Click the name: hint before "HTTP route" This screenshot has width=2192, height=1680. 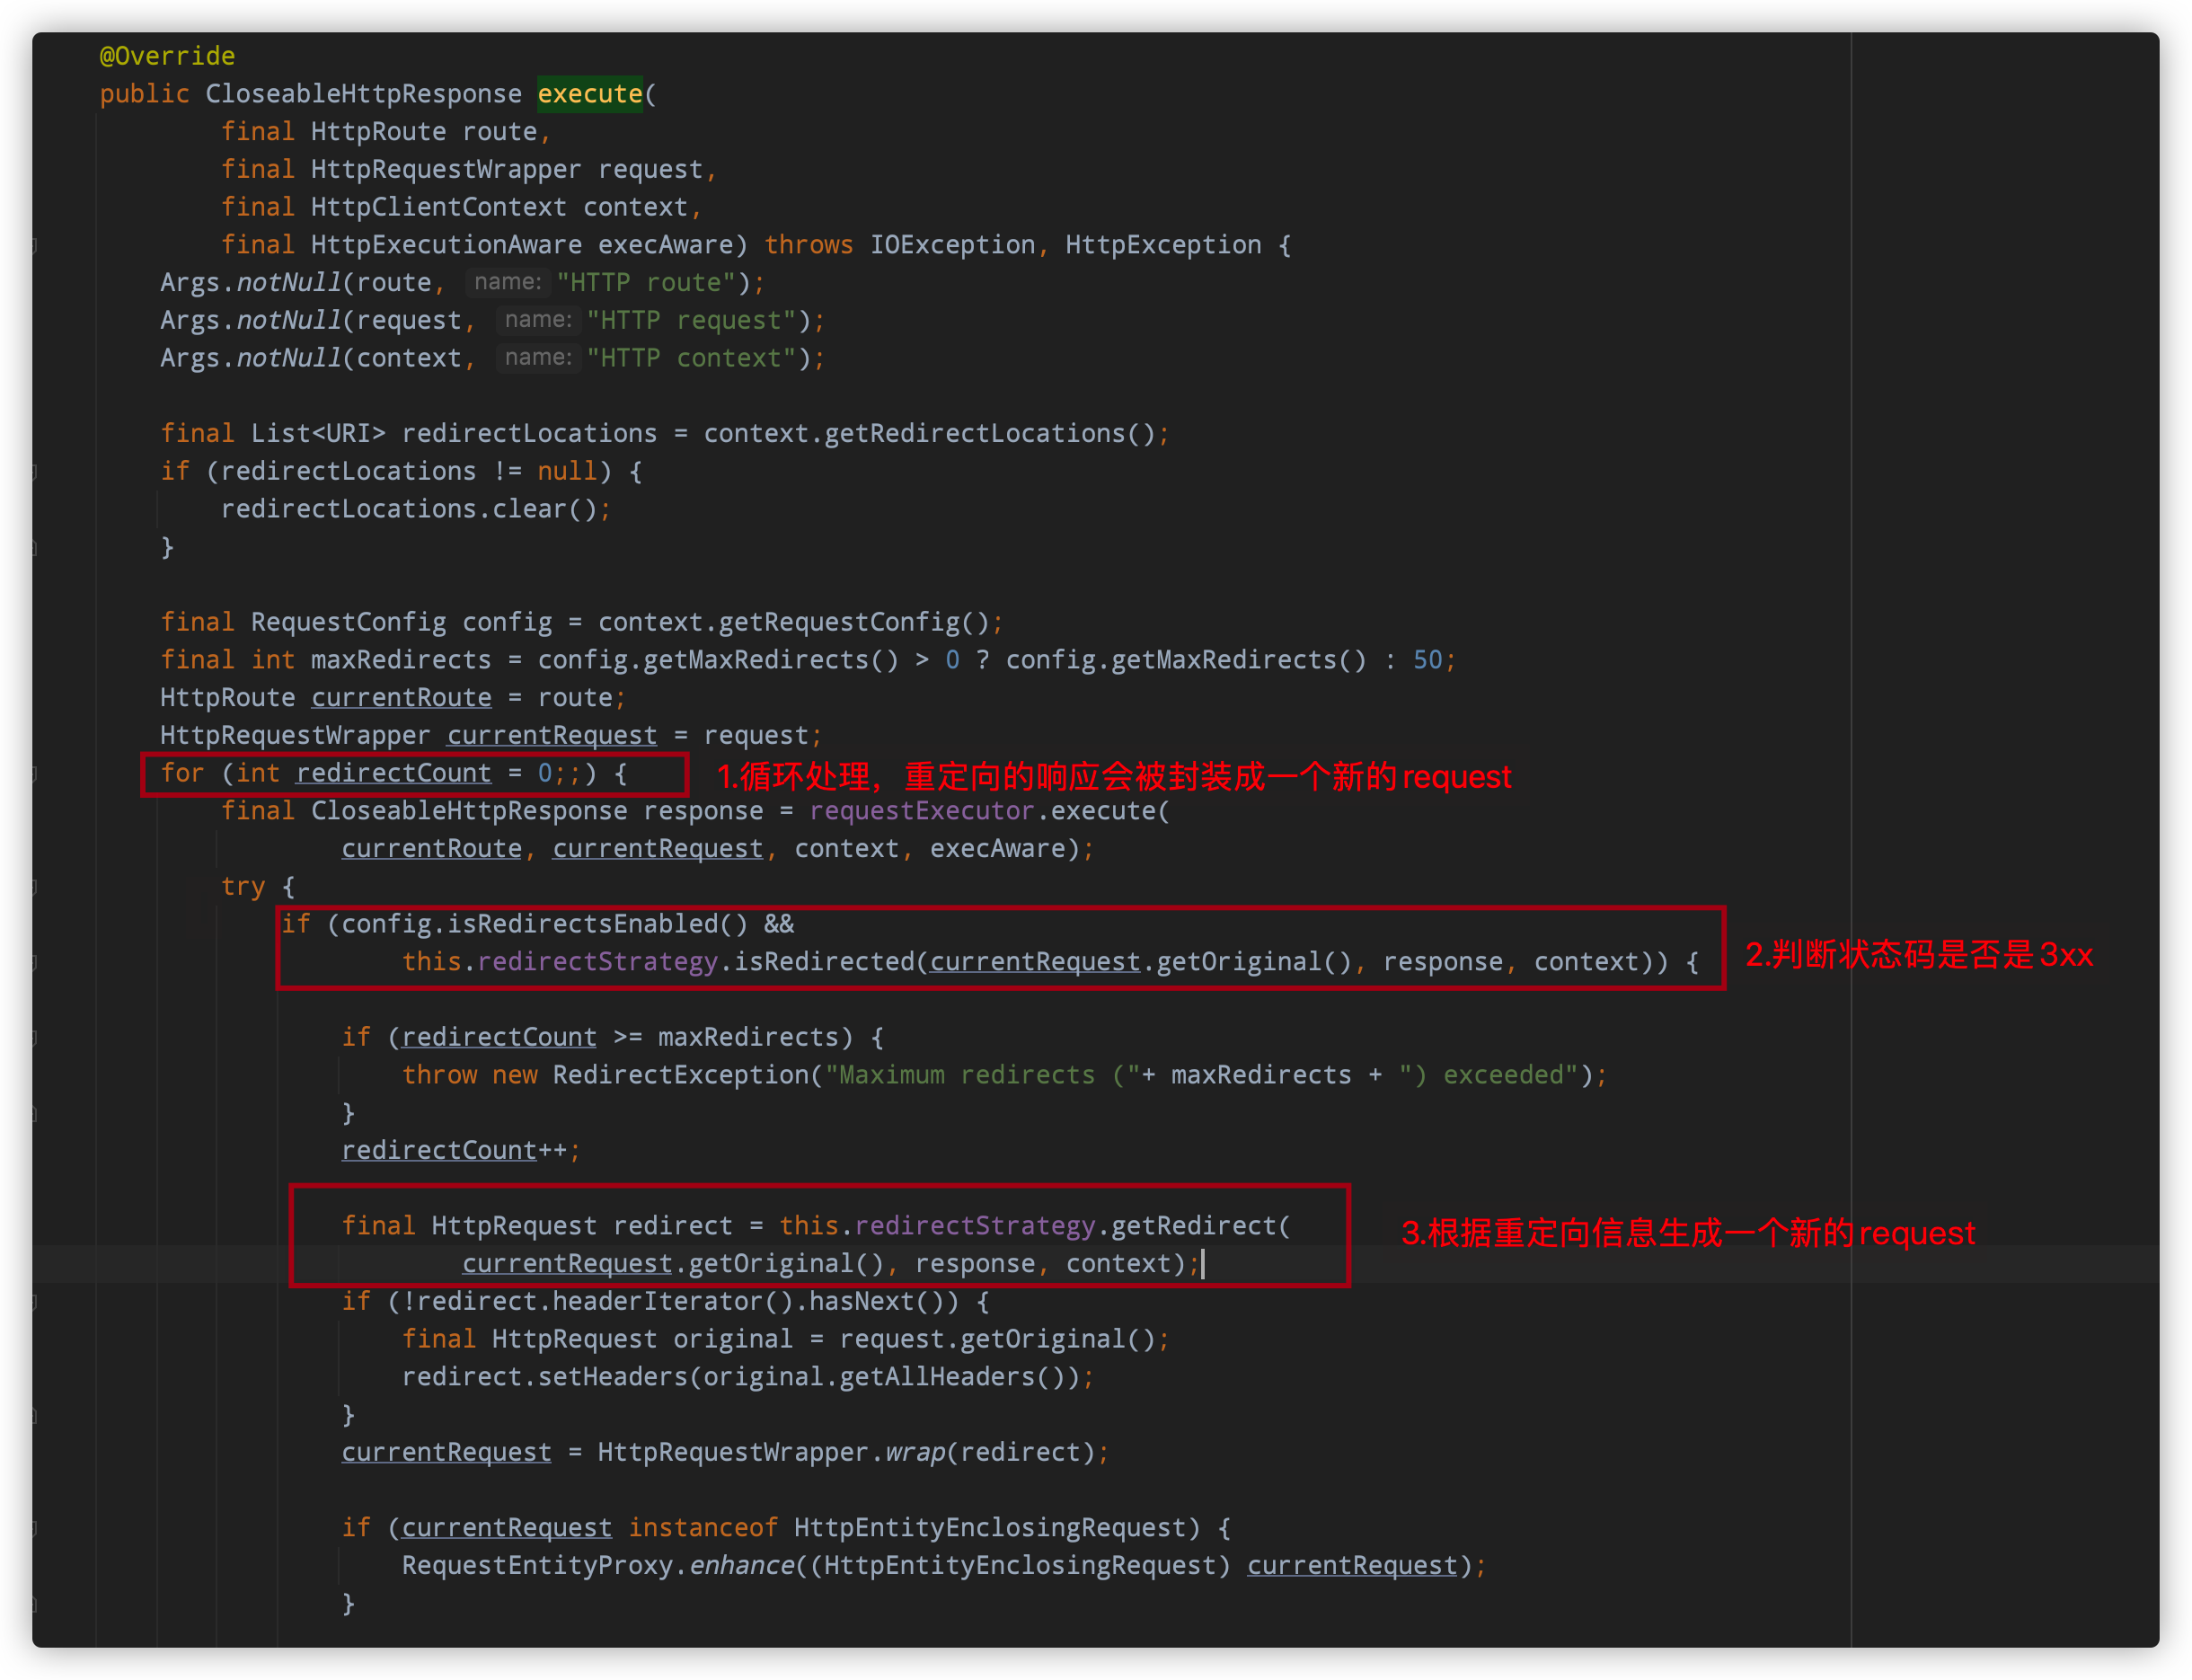click(507, 283)
